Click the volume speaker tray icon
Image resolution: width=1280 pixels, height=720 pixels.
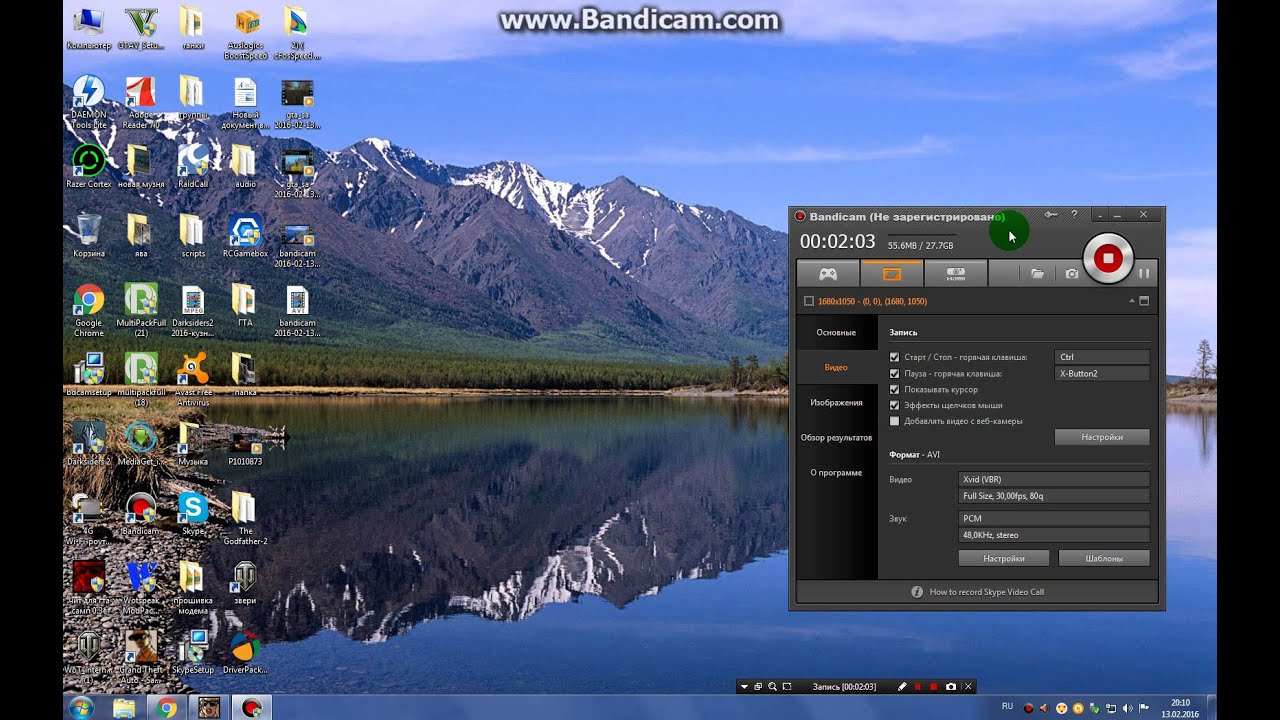(x=1128, y=708)
